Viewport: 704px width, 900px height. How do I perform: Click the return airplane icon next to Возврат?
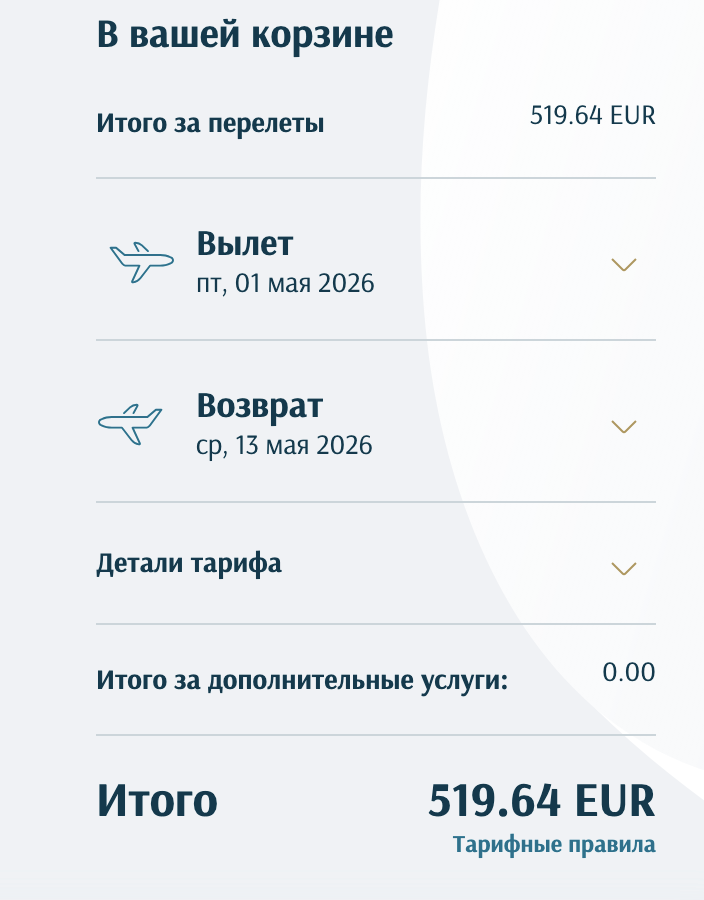(x=130, y=424)
